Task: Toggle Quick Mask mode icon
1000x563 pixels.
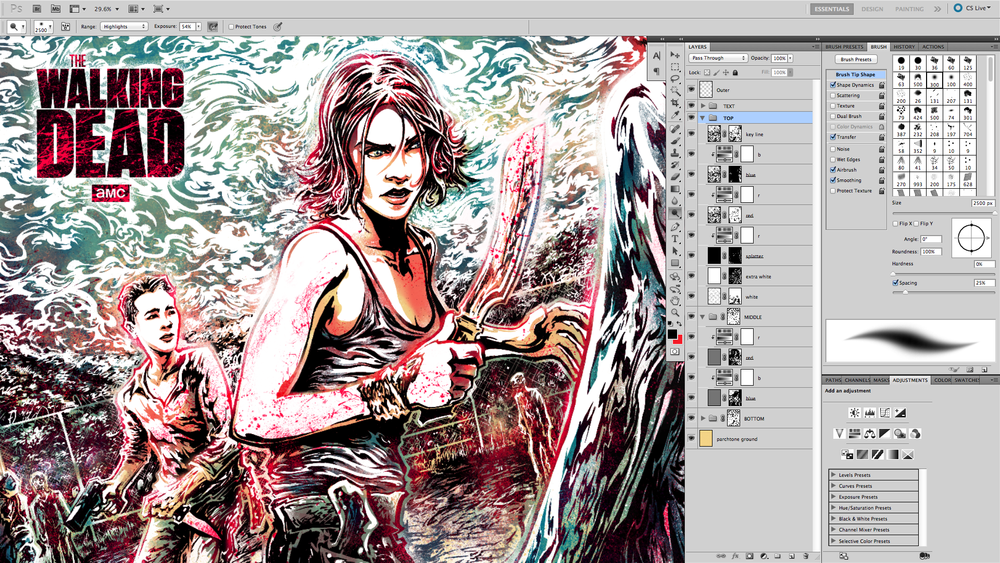Action: [675, 351]
